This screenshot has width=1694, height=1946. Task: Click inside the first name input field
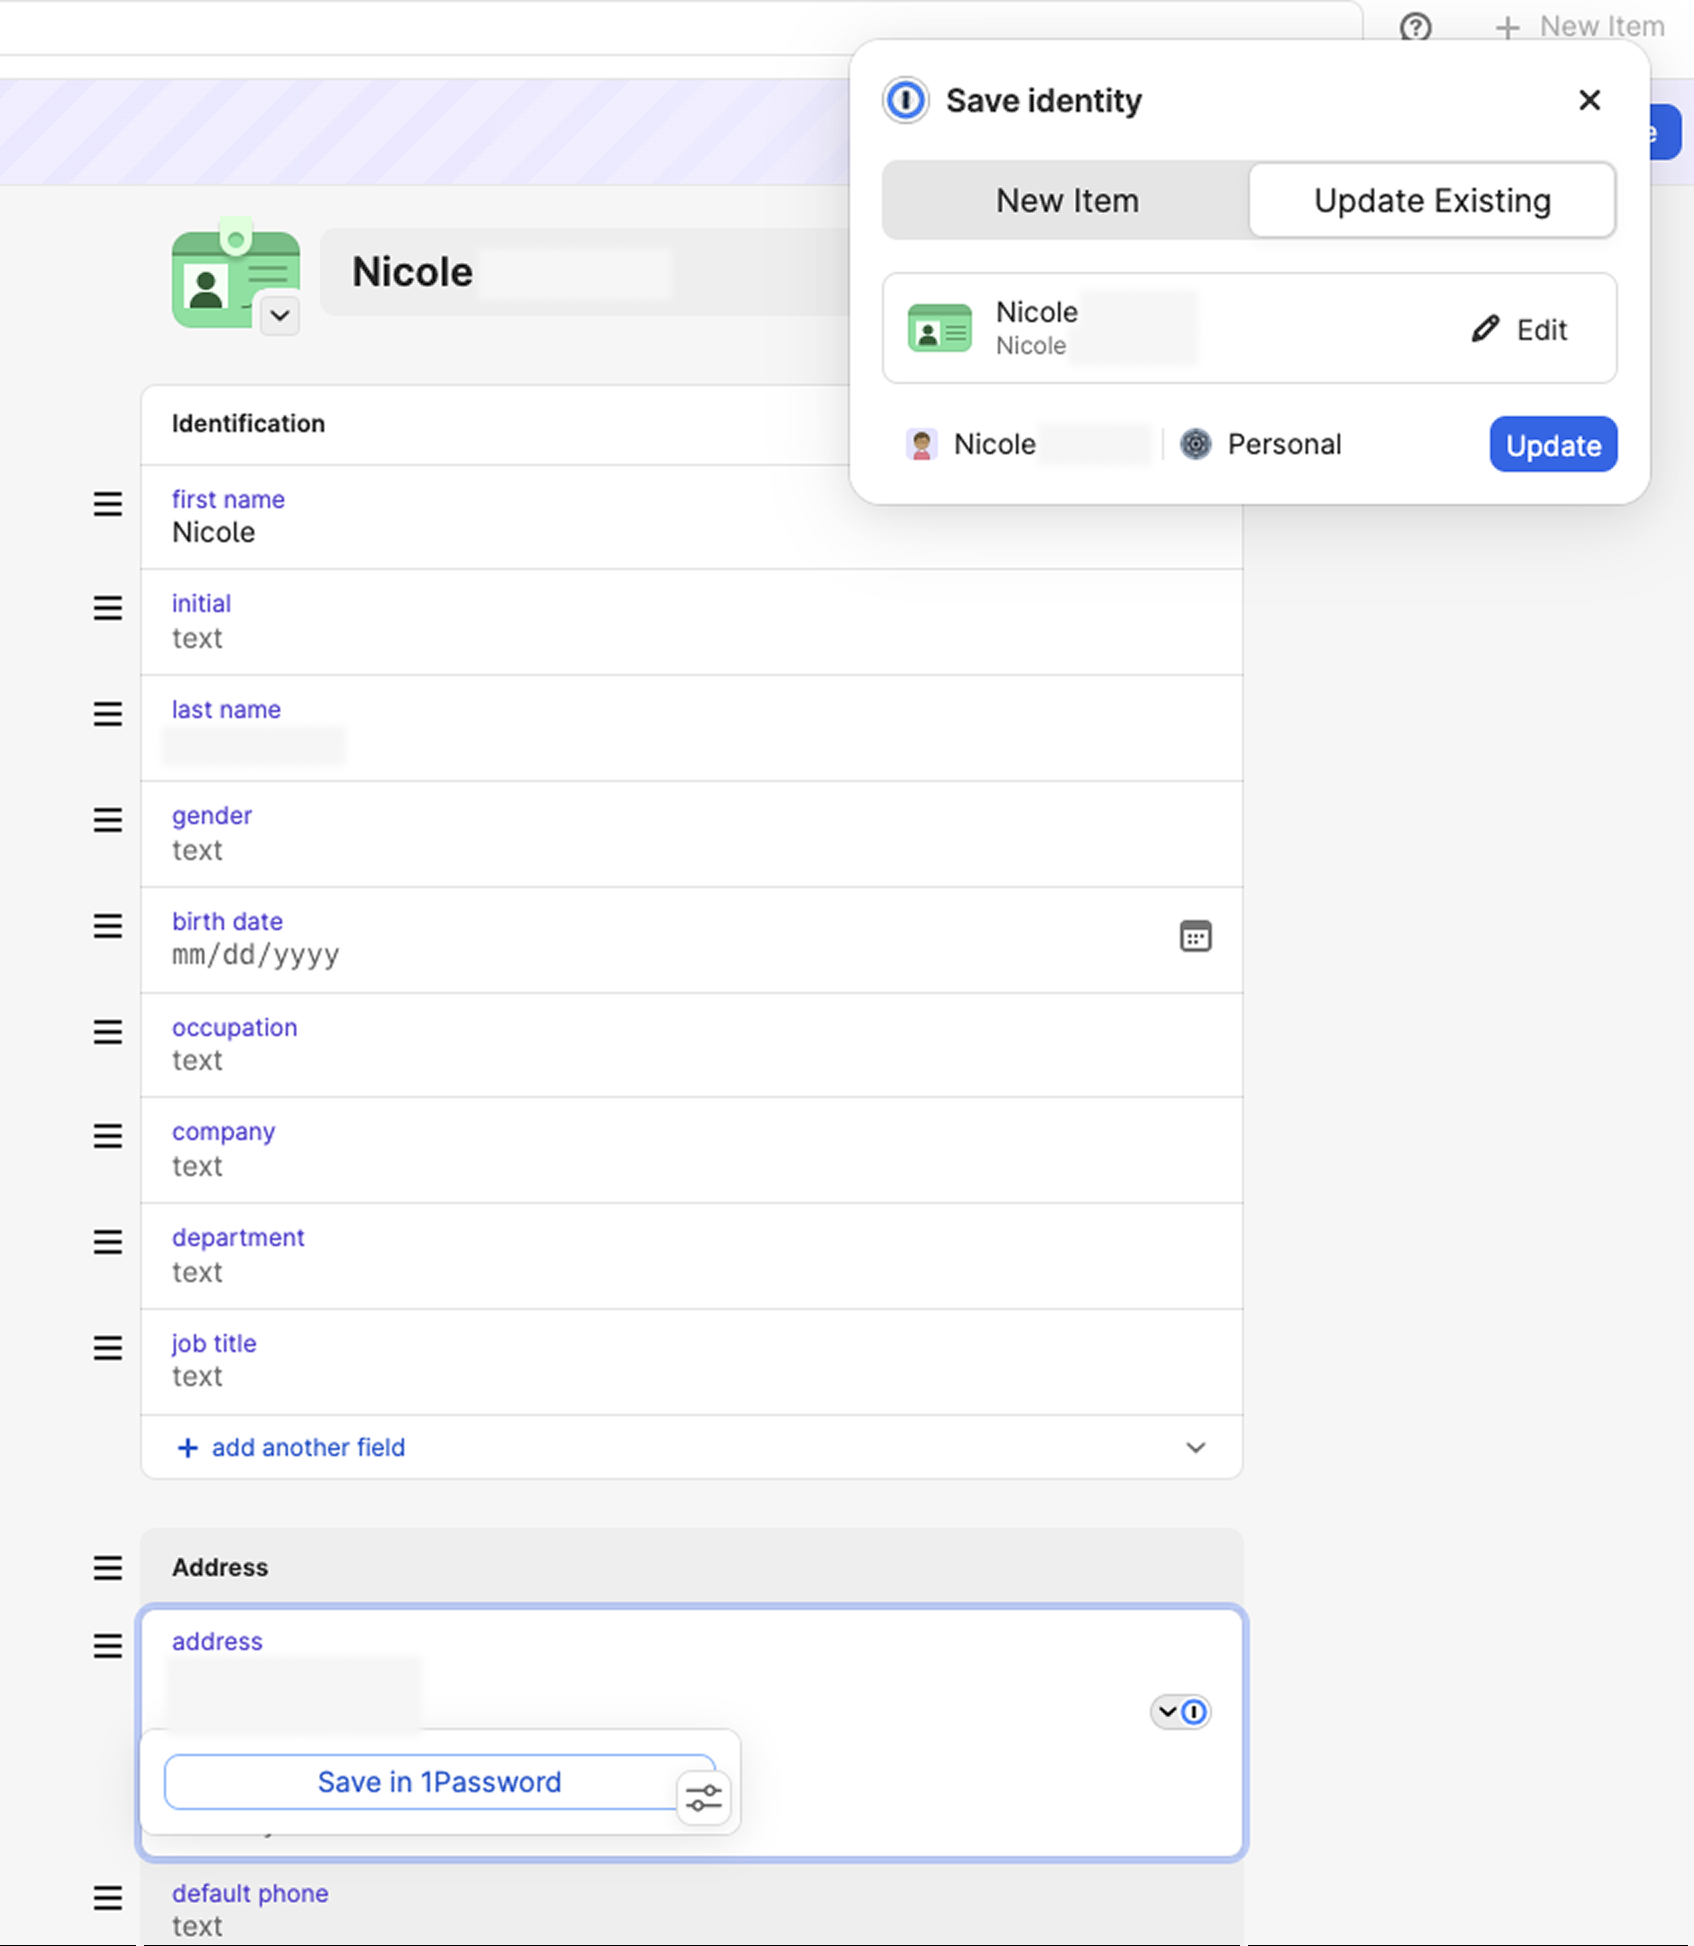point(400,532)
